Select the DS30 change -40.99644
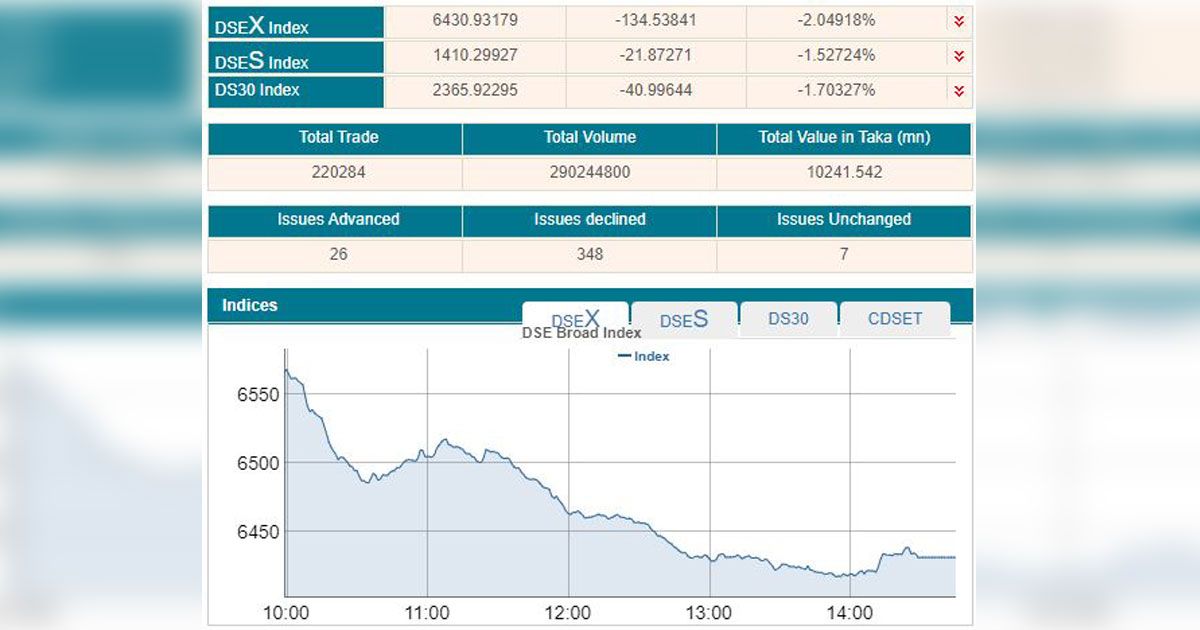The height and width of the screenshot is (630, 1200). pos(655,90)
